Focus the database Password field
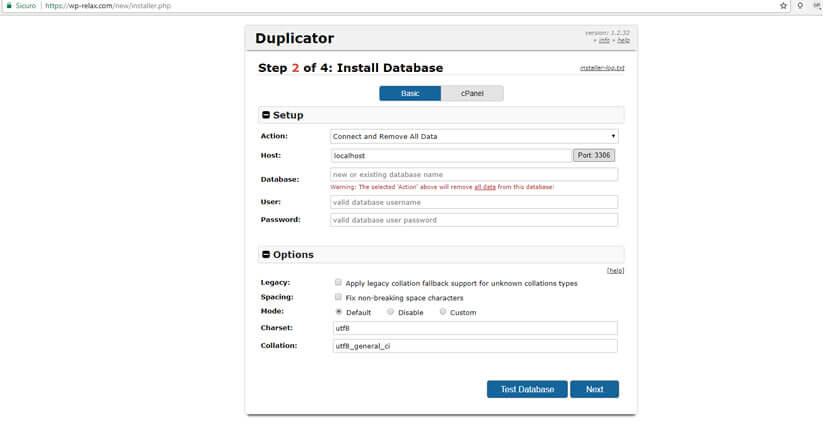The height and width of the screenshot is (432, 823). point(474,220)
